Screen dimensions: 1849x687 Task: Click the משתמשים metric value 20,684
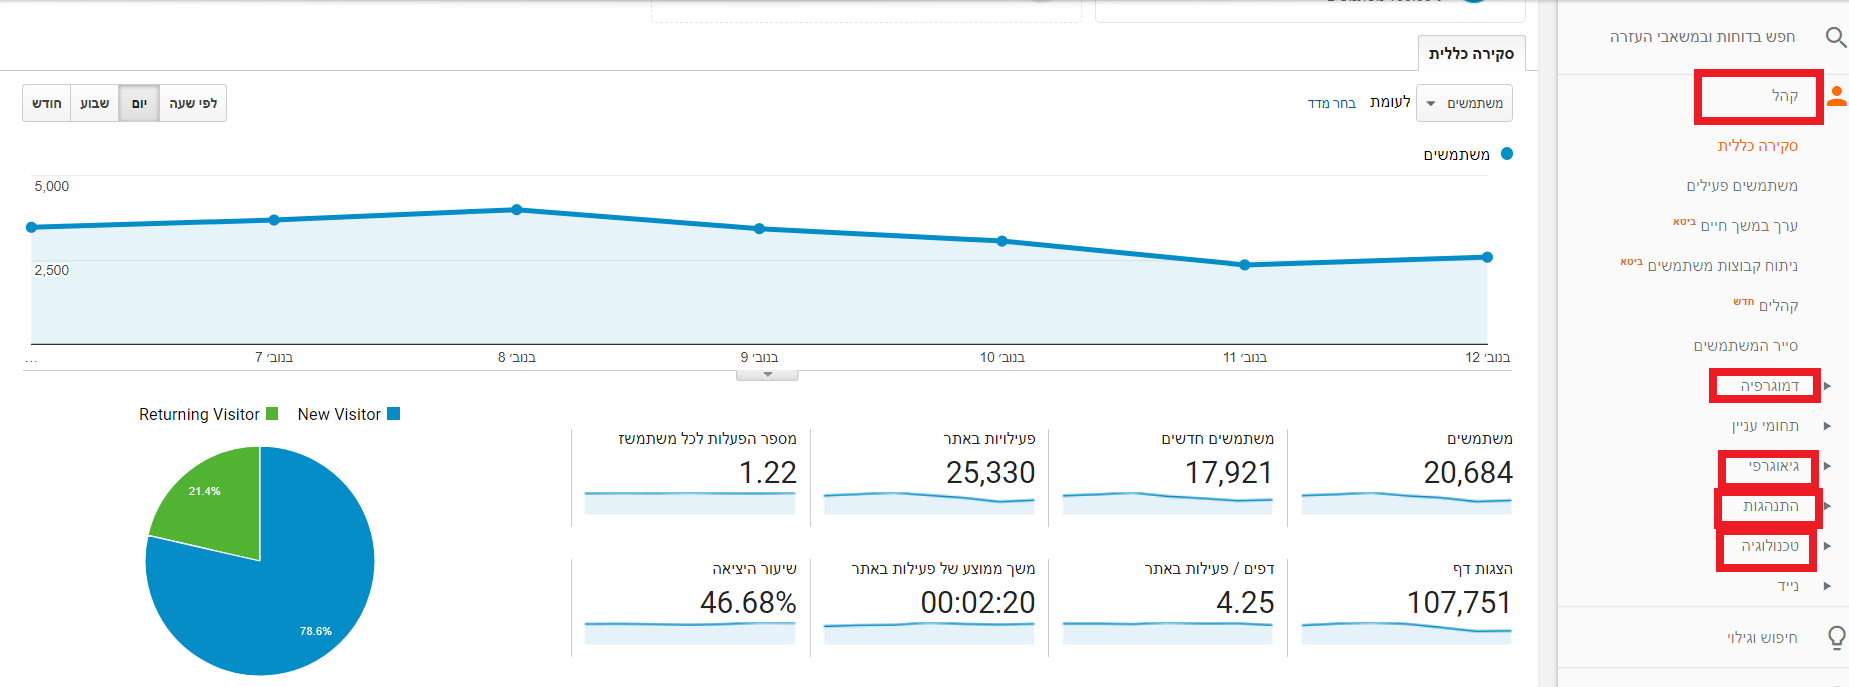pos(1468,472)
